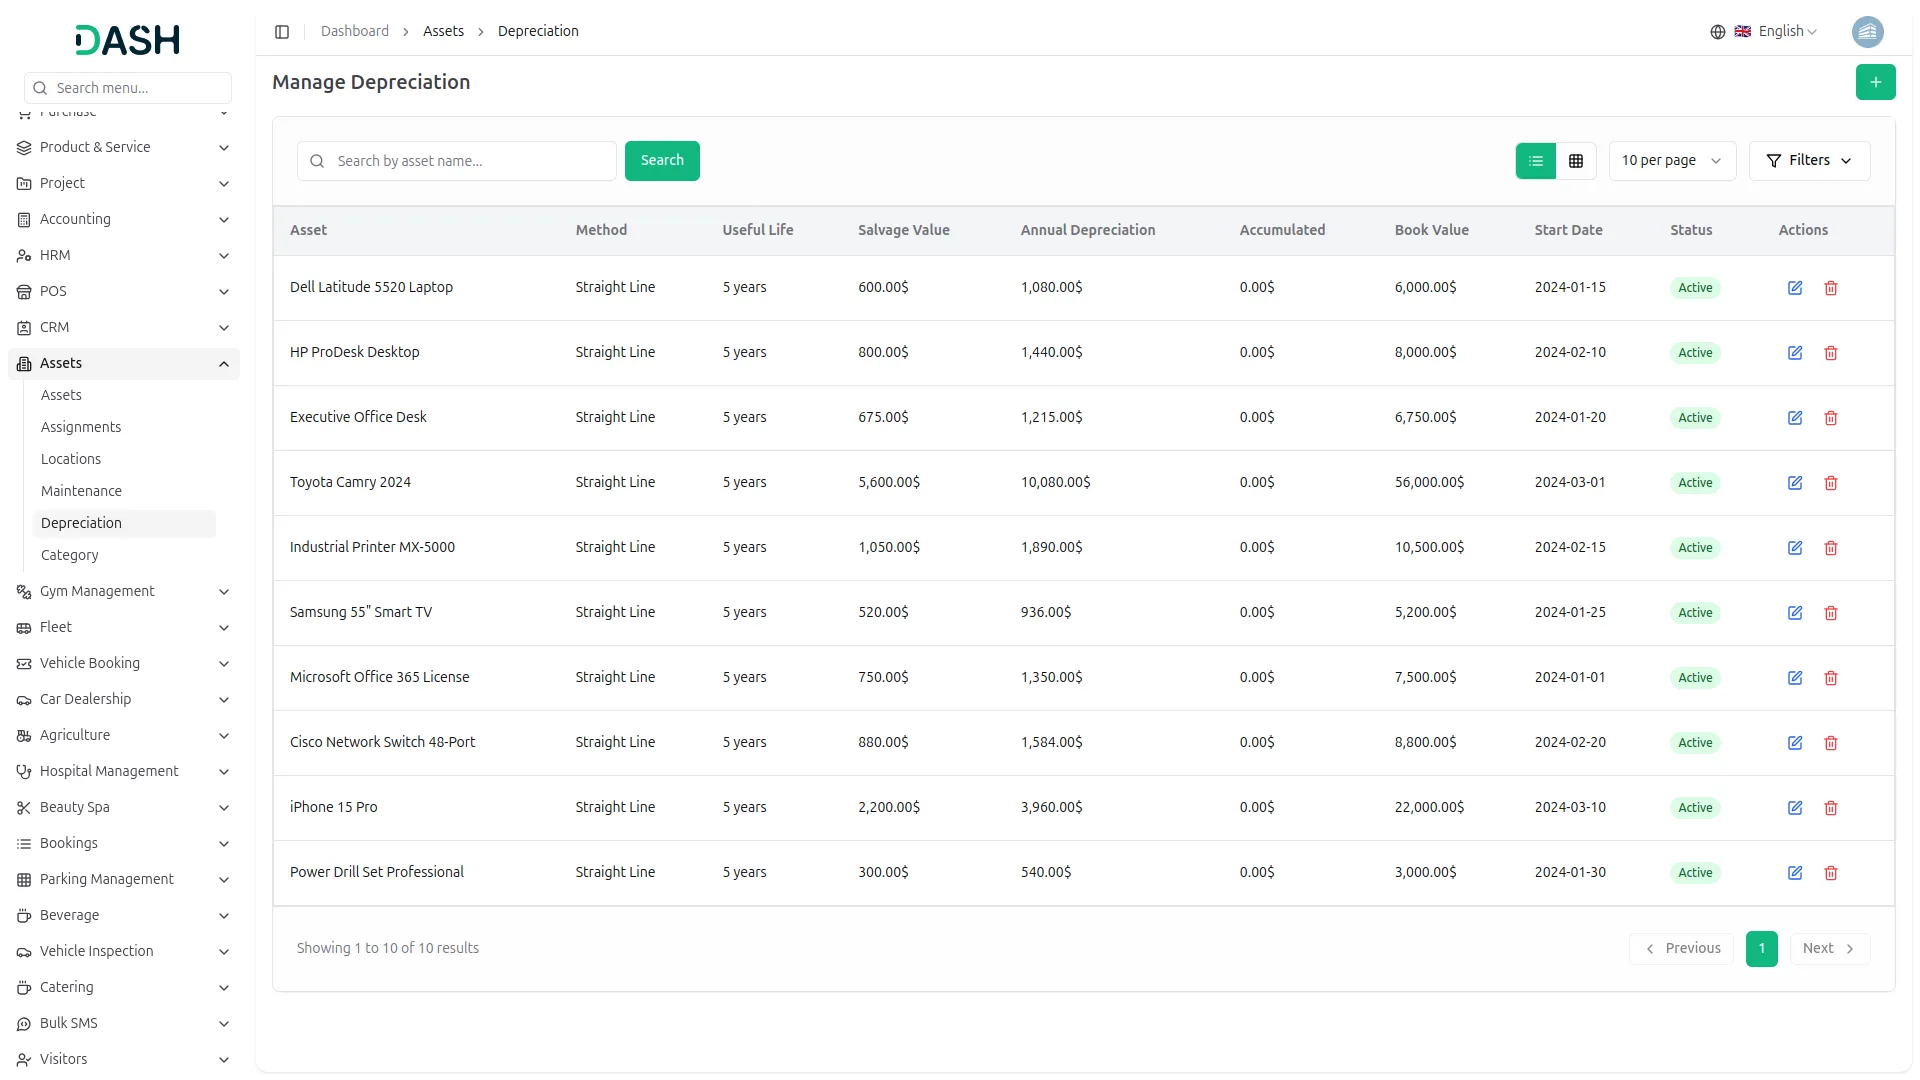Click the Active status badge for HP ProDesk

(x=1694, y=352)
